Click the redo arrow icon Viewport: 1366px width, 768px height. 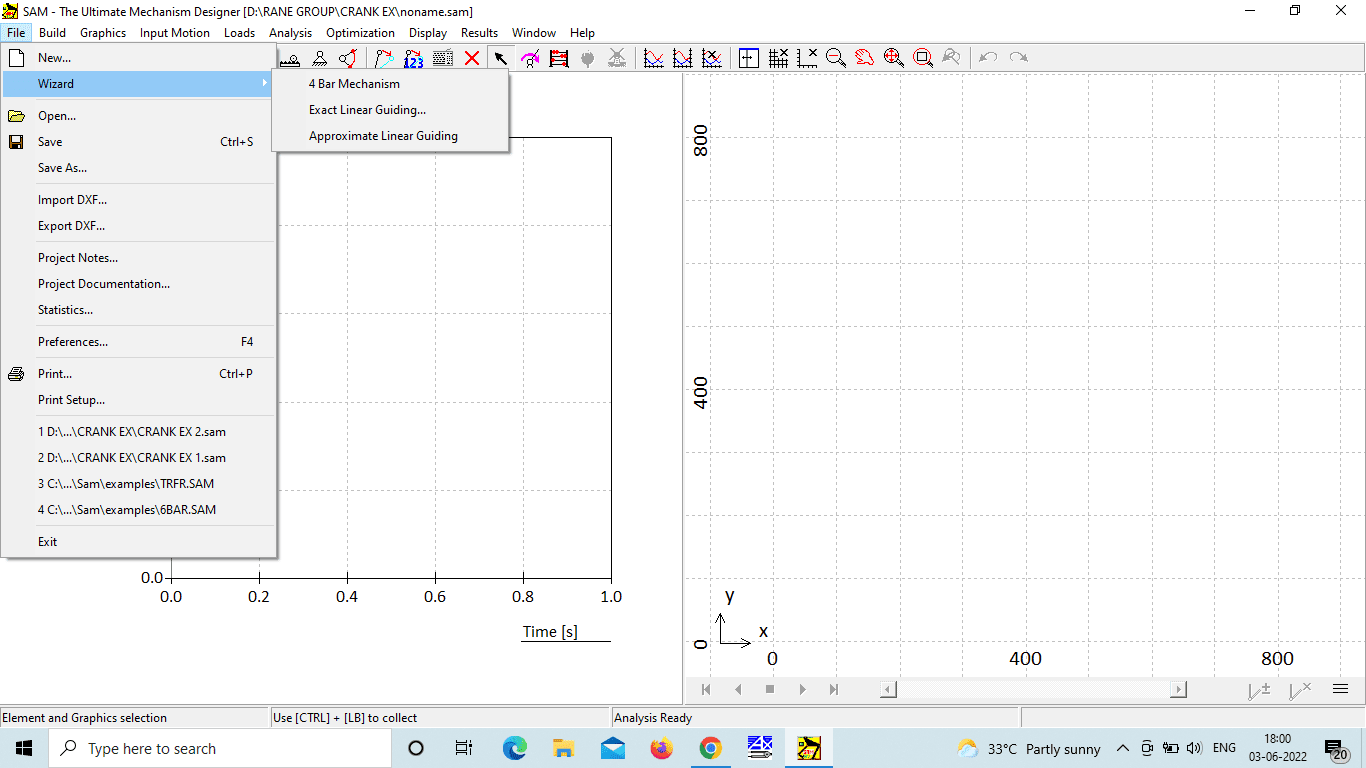click(1018, 58)
